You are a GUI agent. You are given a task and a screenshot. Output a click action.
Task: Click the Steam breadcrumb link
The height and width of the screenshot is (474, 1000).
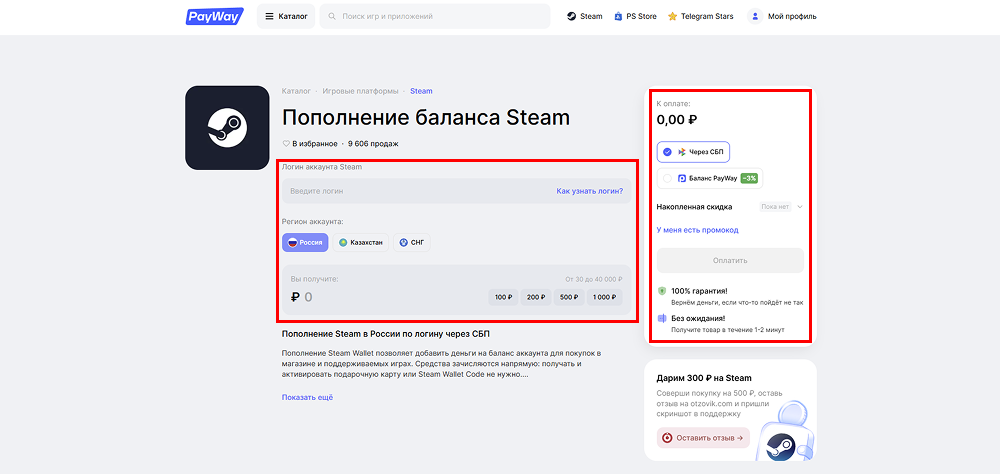421,91
